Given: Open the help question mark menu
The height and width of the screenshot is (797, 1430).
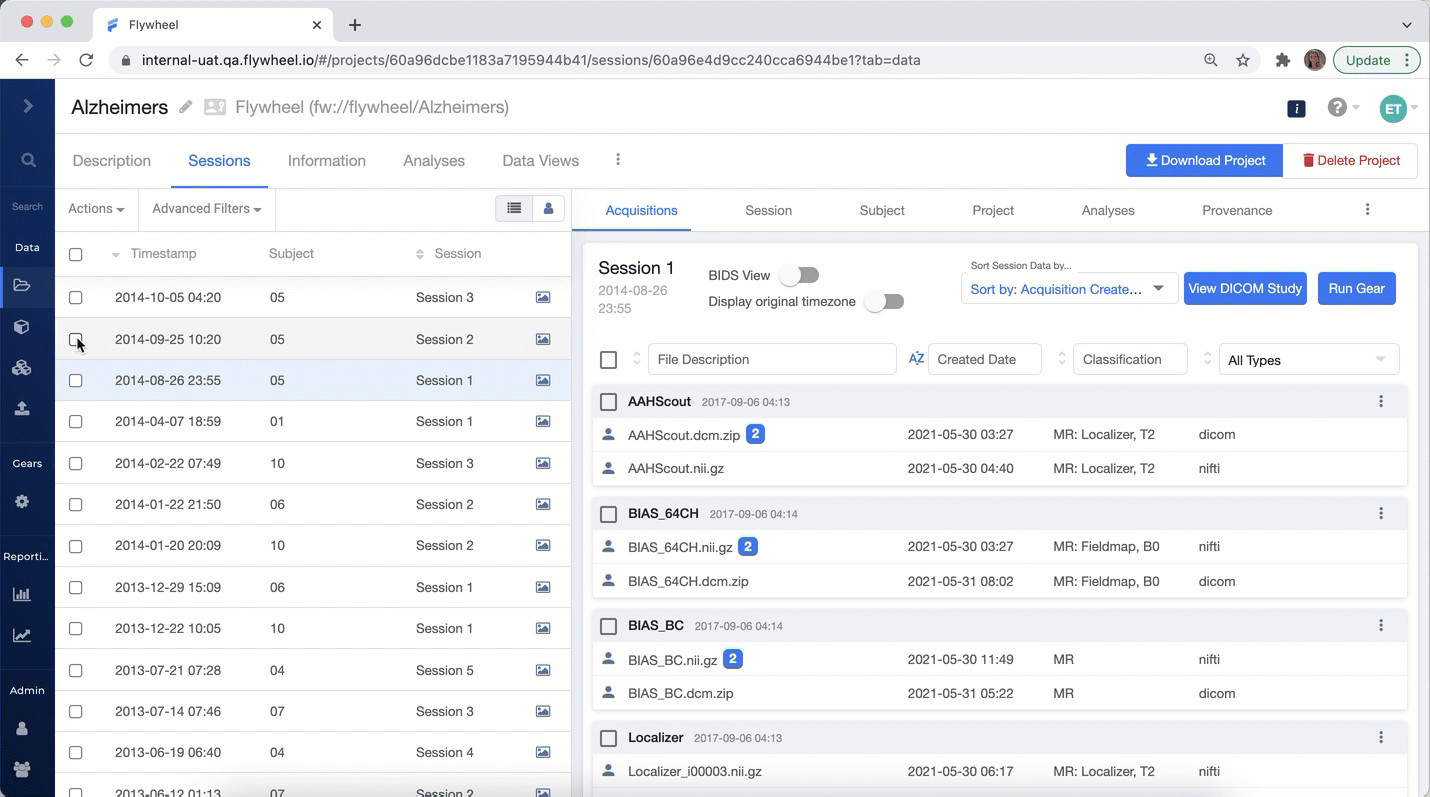Looking at the screenshot, I should click(x=1342, y=107).
